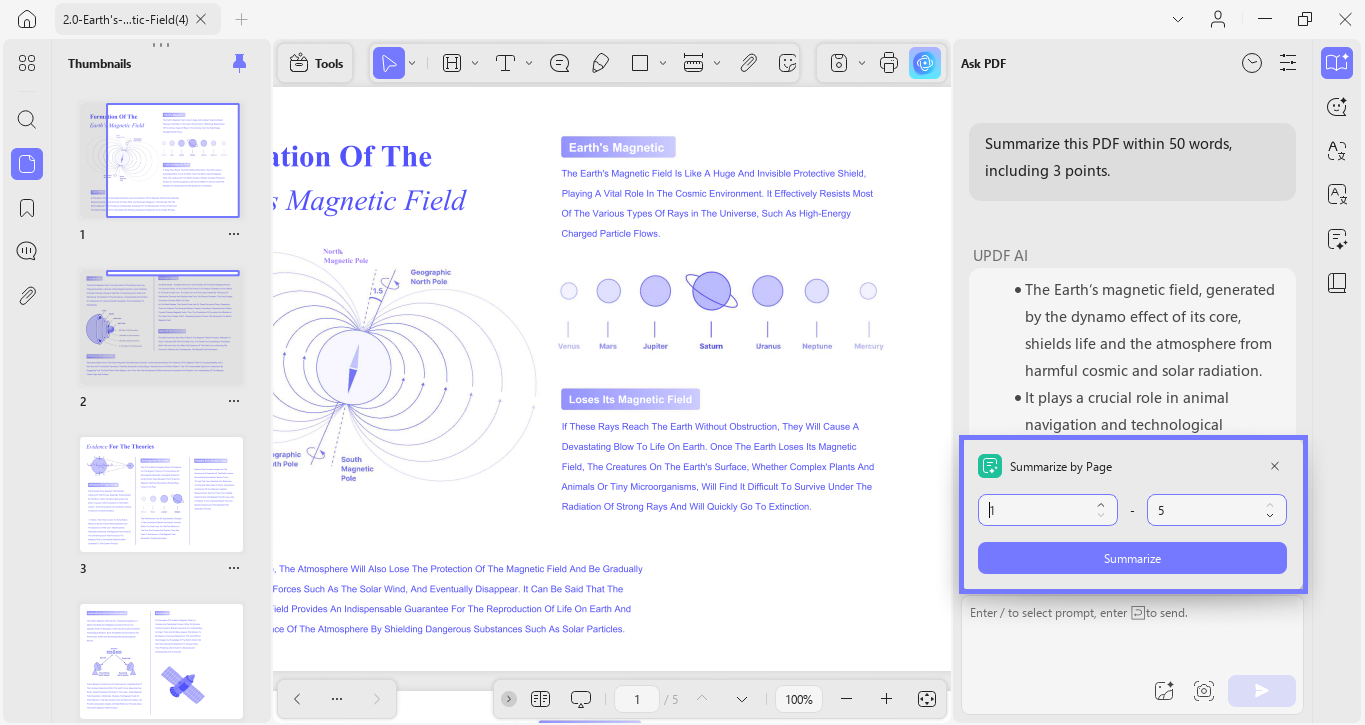
Task: Toggle the UPDF AI button in toolbar
Action: [925, 63]
